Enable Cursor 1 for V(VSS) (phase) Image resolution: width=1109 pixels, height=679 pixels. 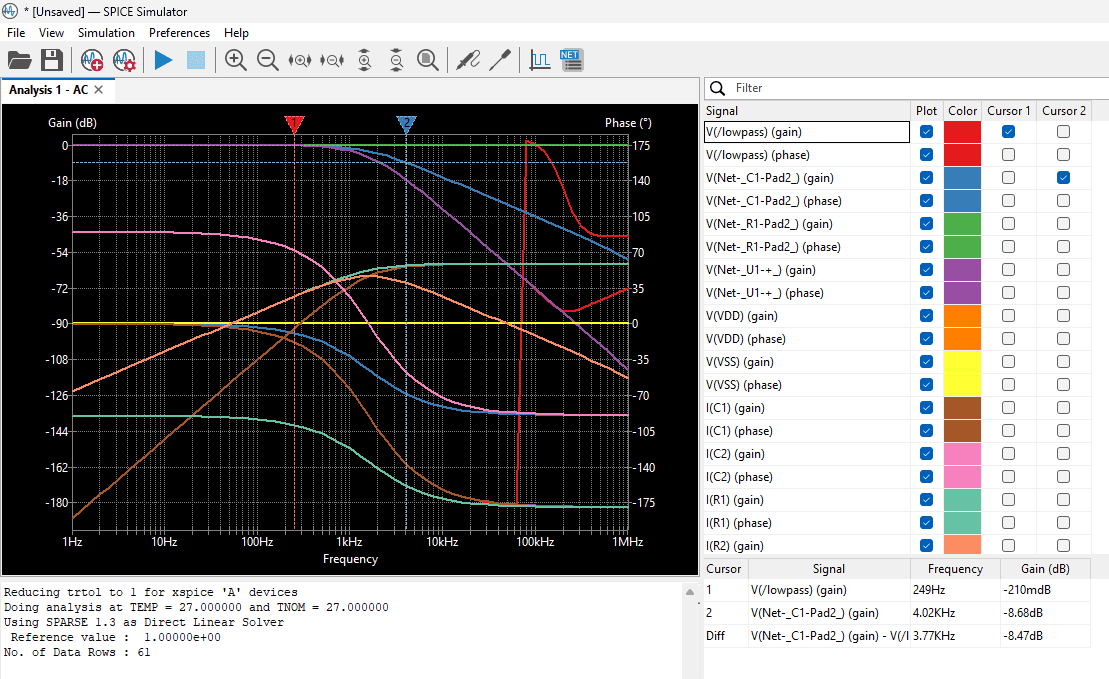1009,385
